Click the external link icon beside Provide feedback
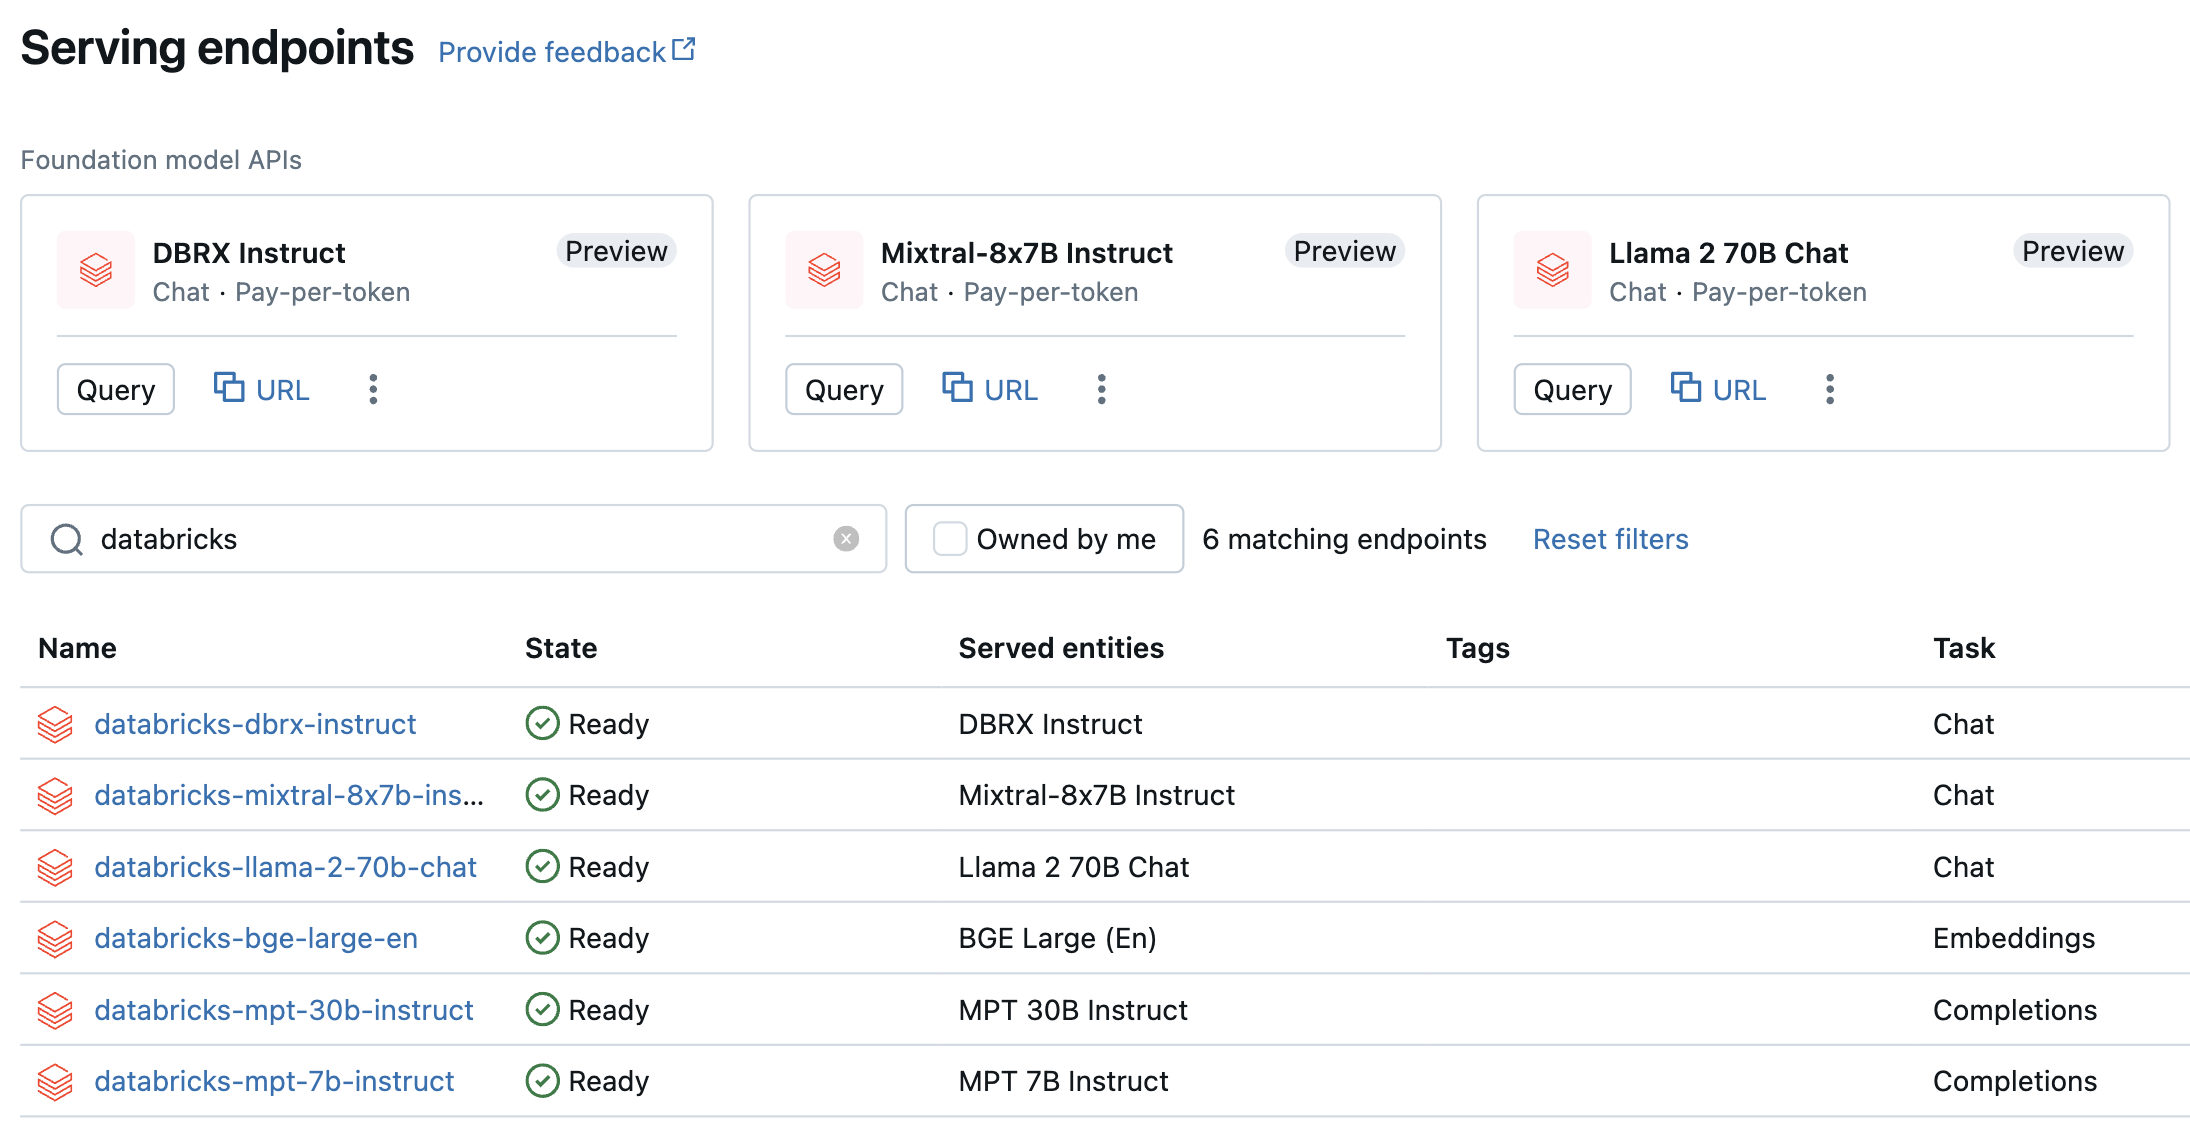Image resolution: width=2190 pixels, height=1130 pixels. pos(684,49)
